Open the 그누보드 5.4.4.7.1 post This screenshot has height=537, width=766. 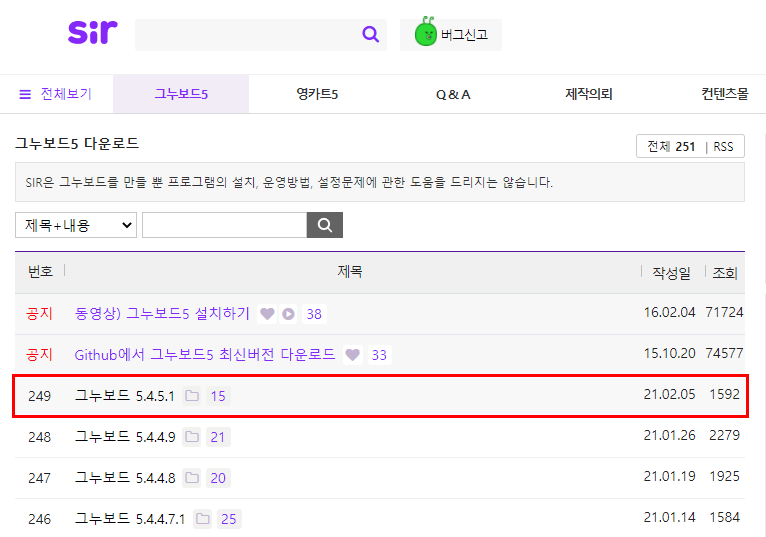[x=130, y=519]
